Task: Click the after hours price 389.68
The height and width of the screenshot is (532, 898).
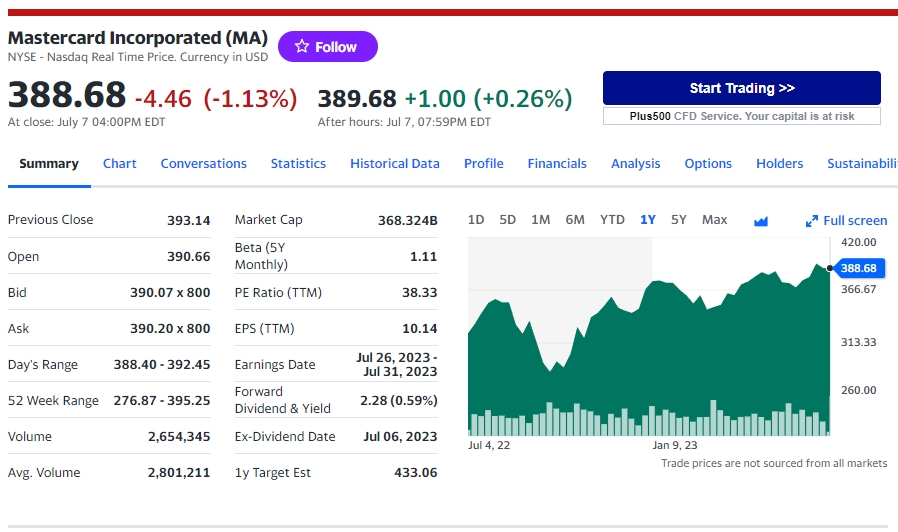Action: [x=357, y=98]
